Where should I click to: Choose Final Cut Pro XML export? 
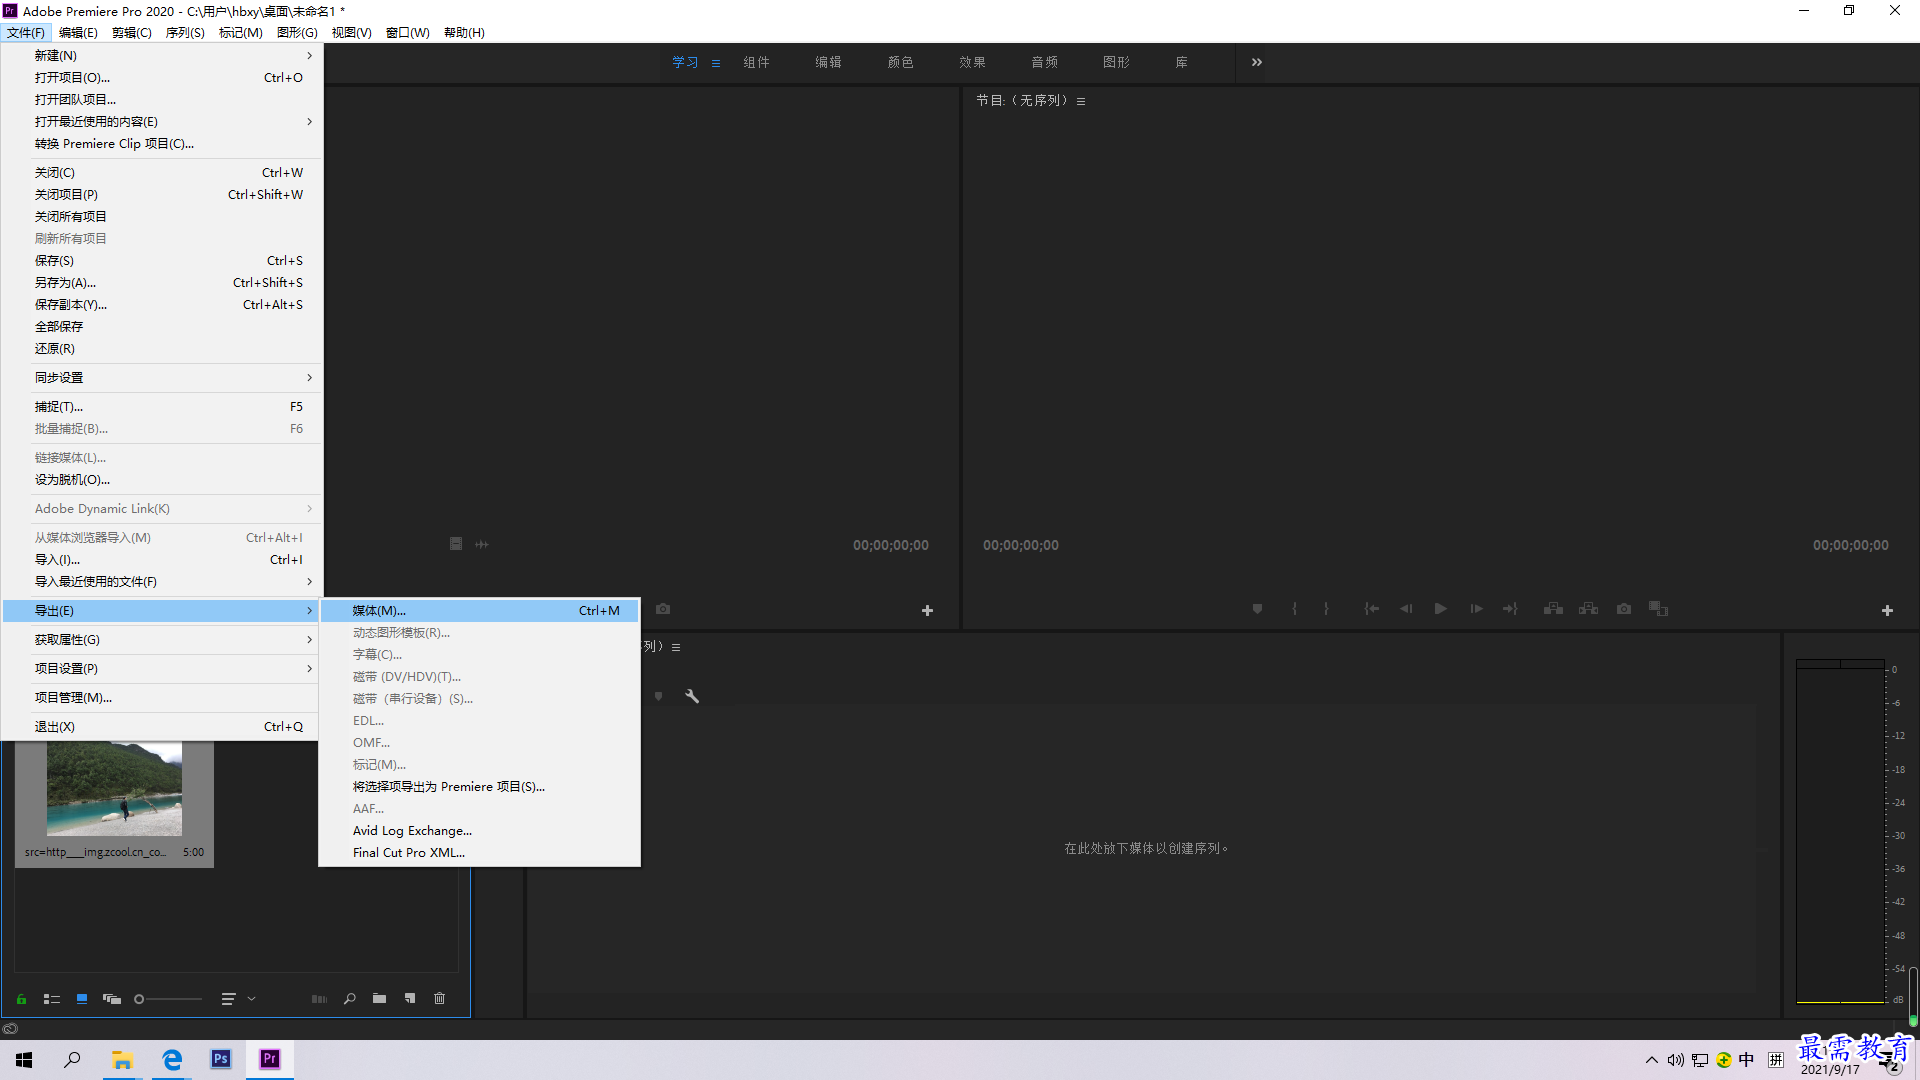(480, 853)
